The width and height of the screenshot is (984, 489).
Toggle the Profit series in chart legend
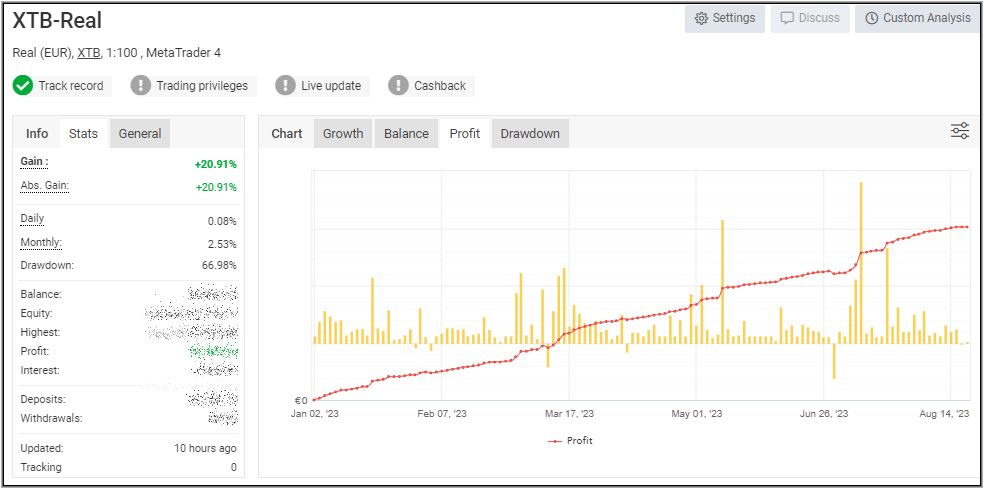571,441
